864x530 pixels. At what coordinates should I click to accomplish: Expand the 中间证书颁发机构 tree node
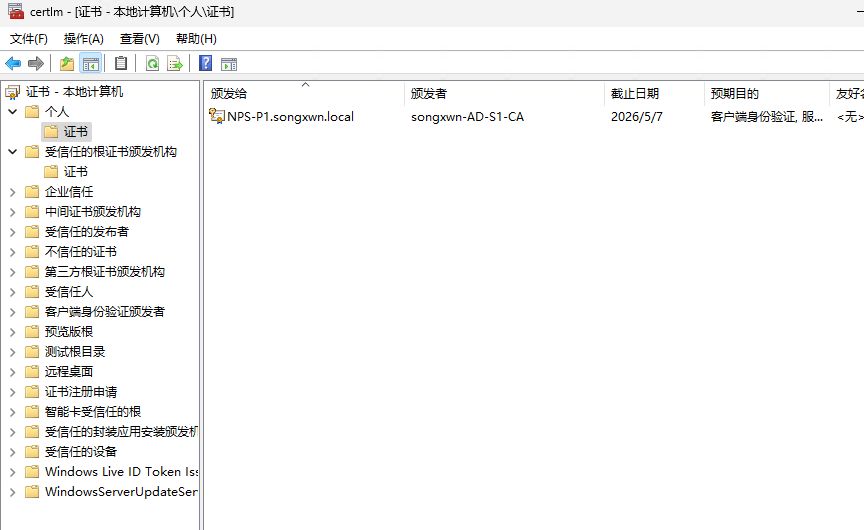tap(12, 212)
